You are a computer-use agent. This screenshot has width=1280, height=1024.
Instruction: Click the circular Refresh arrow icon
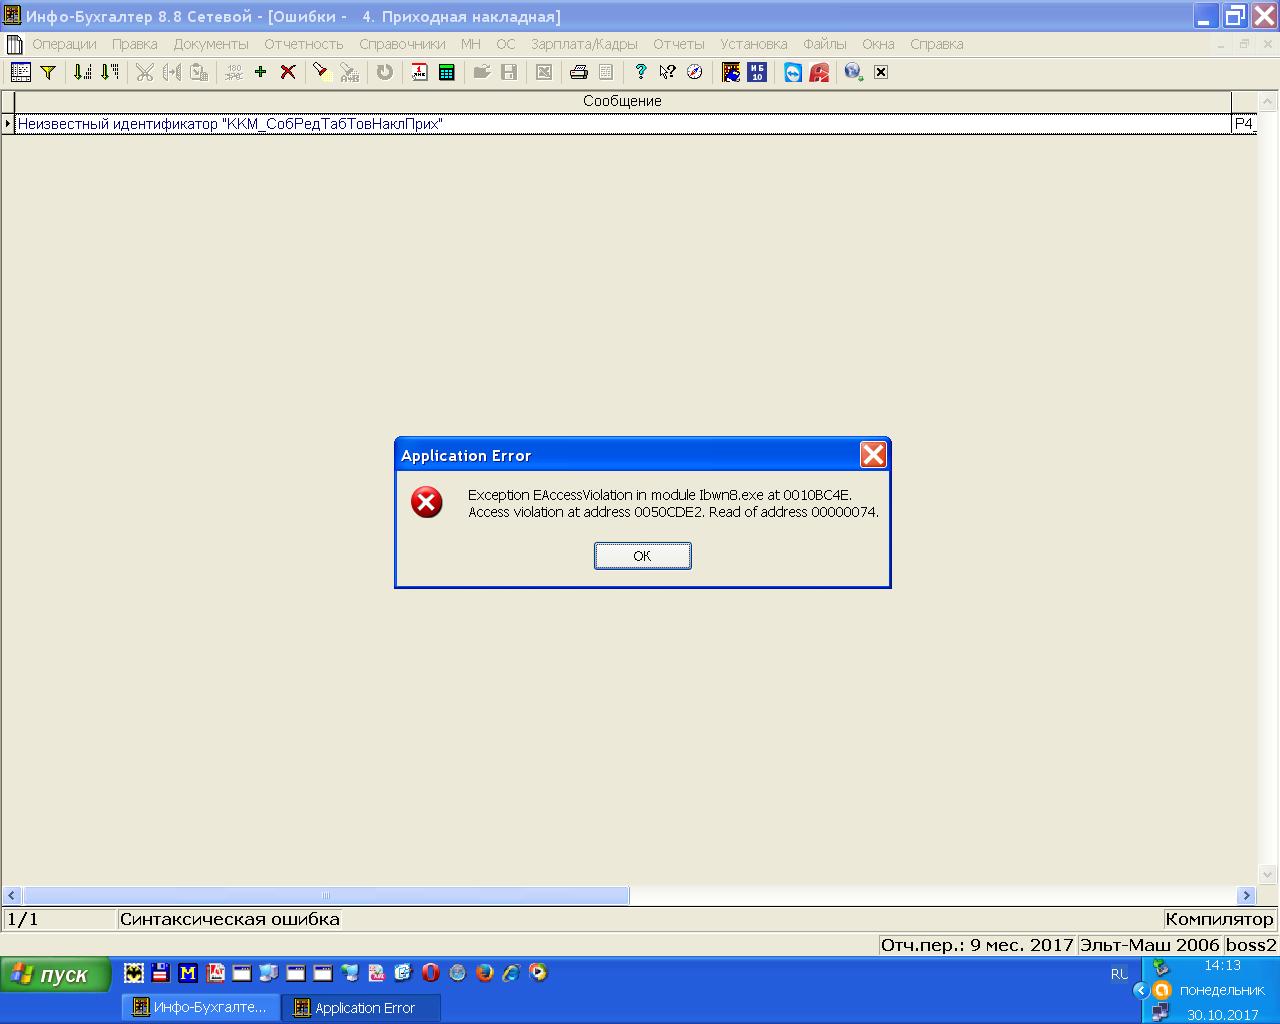coord(385,72)
